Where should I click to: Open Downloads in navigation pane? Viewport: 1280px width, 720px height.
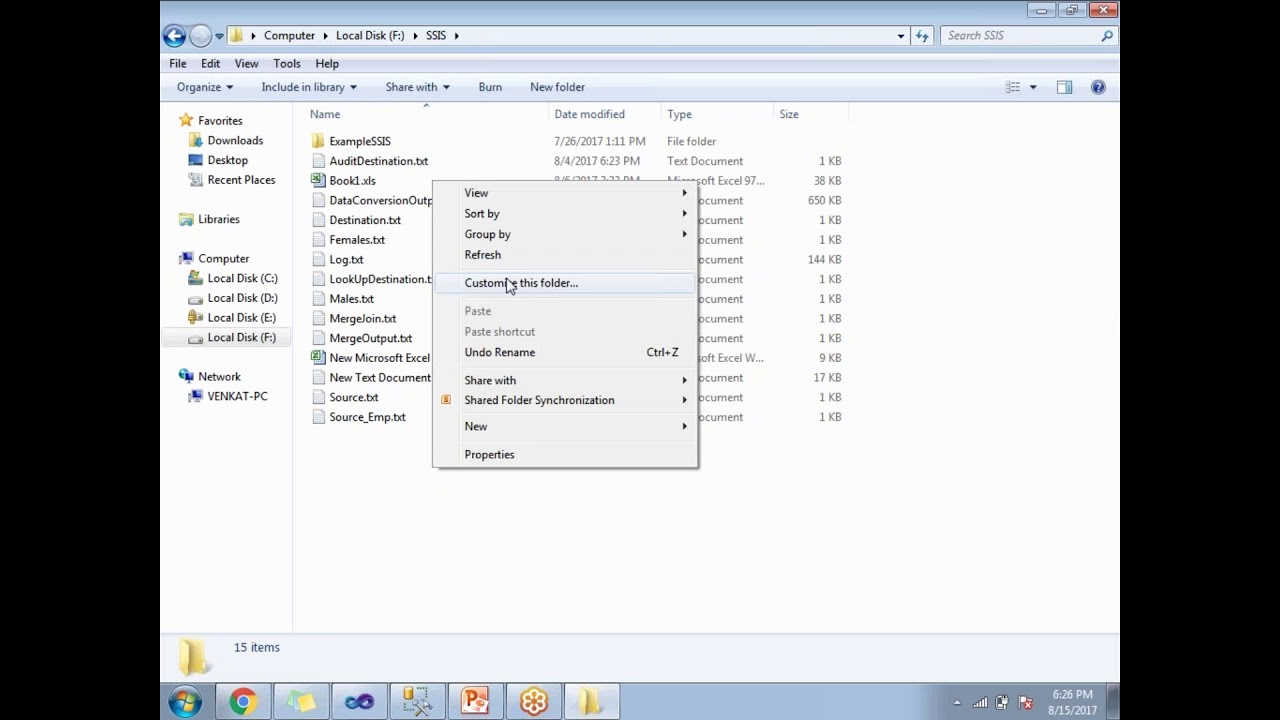(235, 141)
